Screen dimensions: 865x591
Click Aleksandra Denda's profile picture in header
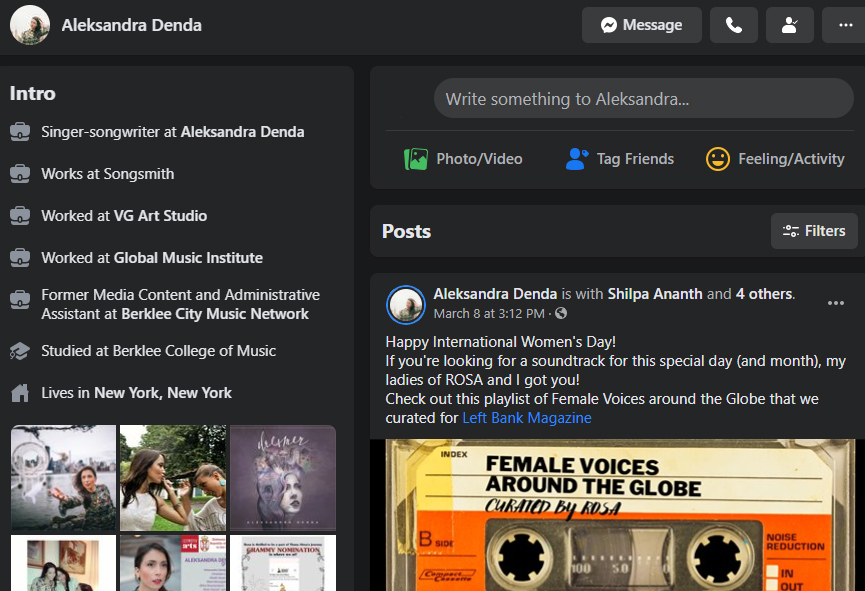30,26
